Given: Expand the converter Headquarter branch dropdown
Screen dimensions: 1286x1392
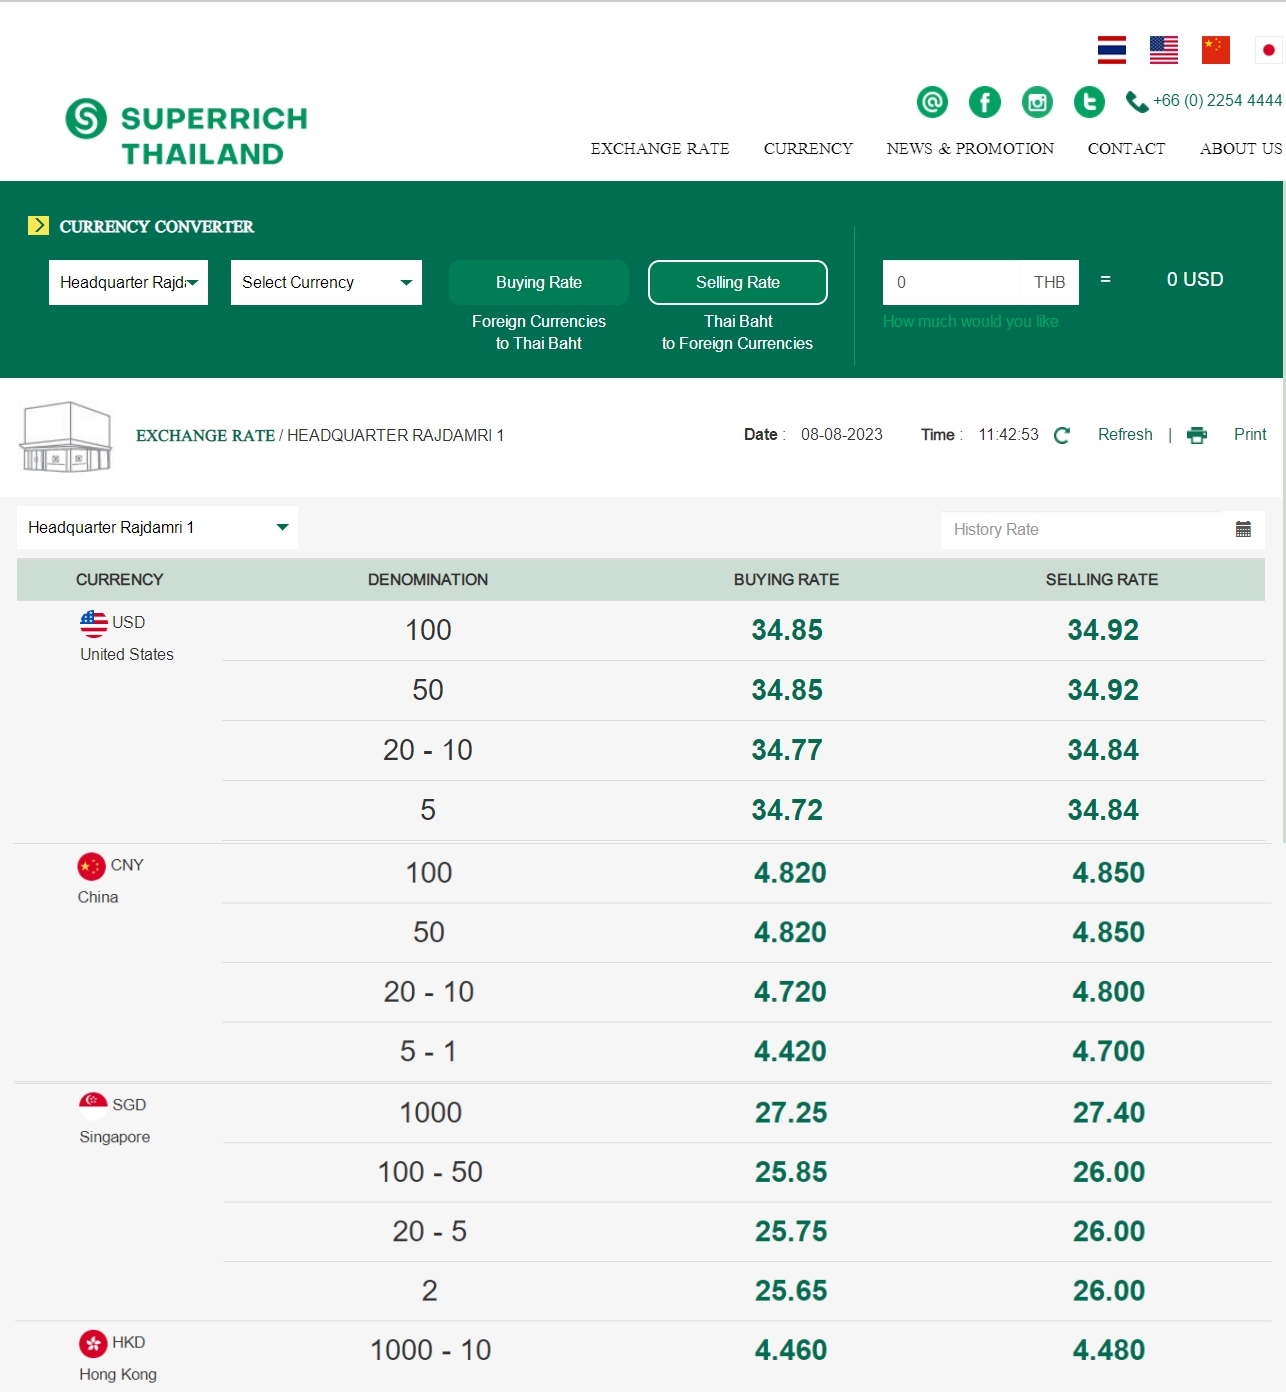Looking at the screenshot, I should (128, 282).
